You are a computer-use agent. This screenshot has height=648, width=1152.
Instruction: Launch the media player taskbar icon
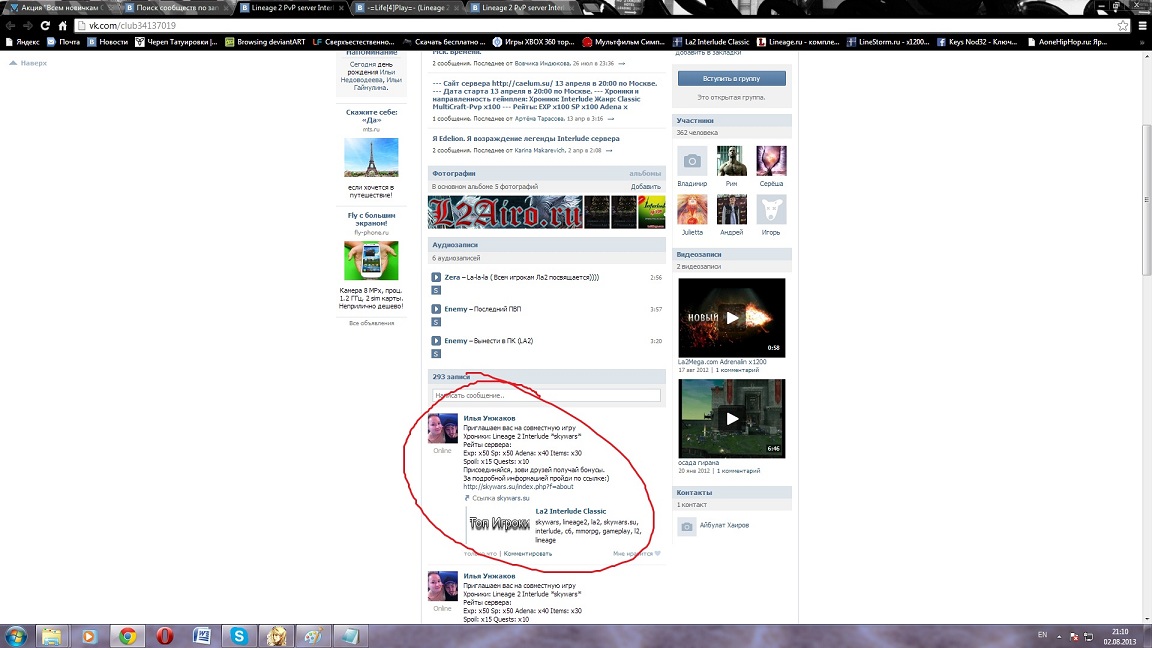pyautogui.click(x=89, y=636)
